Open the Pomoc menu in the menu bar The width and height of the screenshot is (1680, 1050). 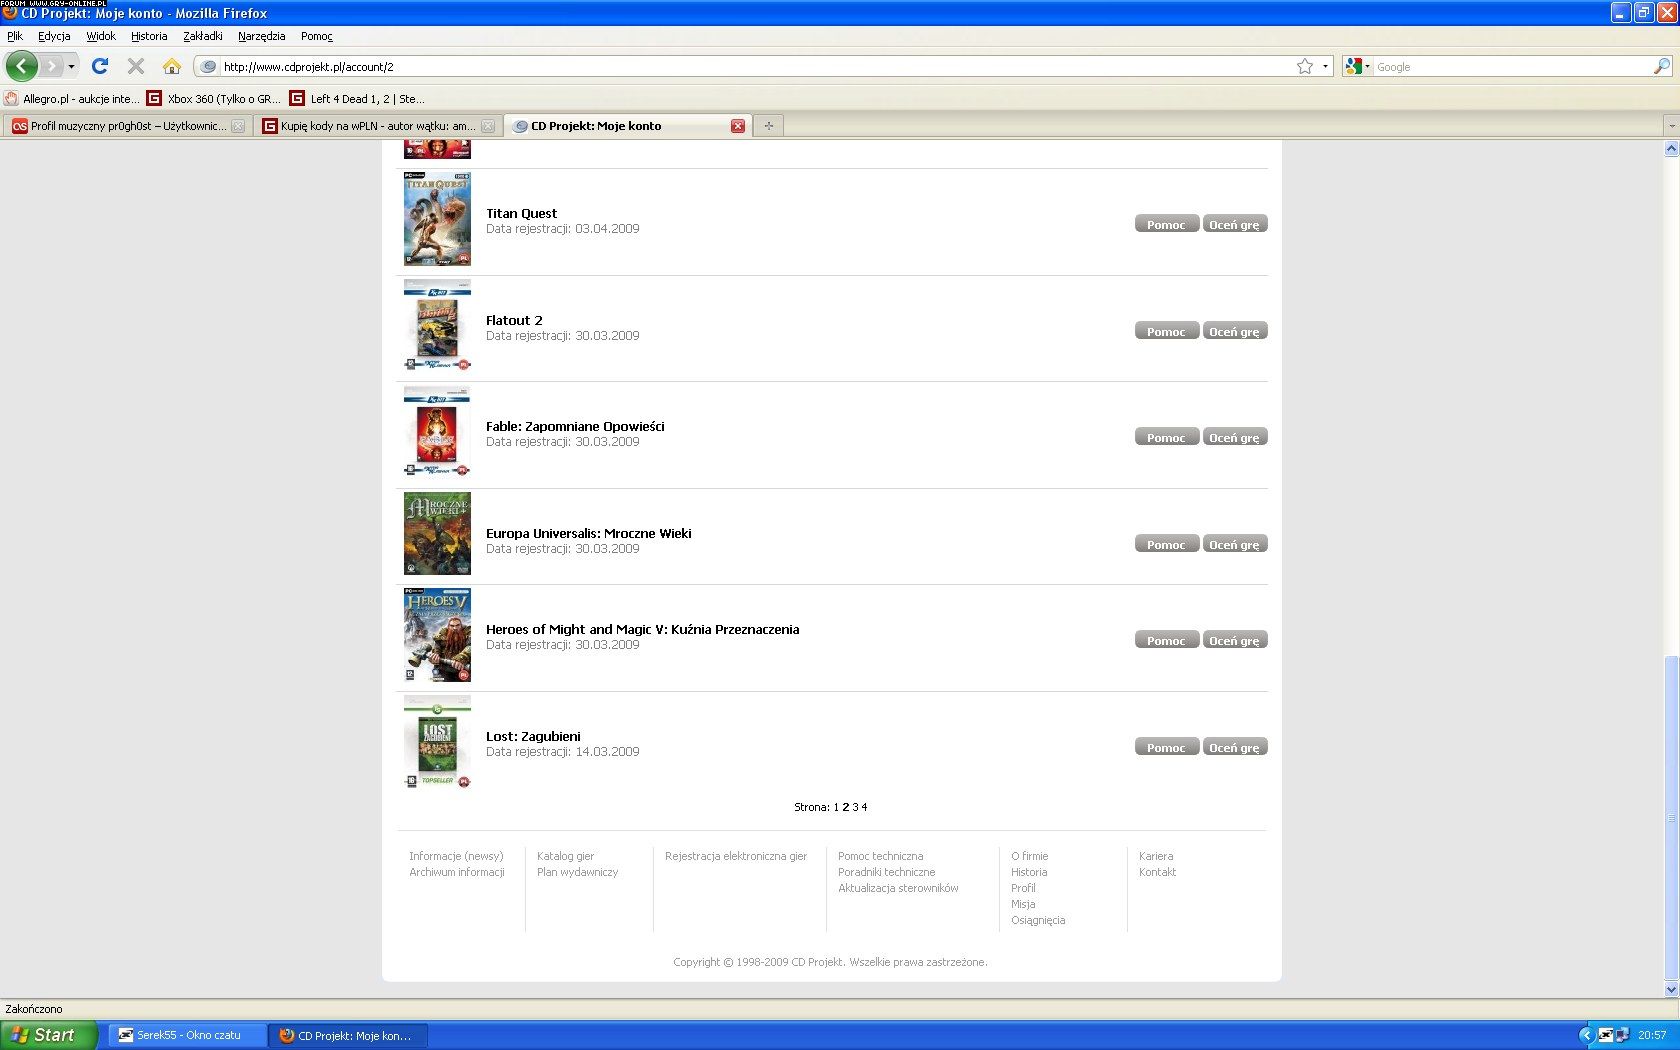[317, 36]
